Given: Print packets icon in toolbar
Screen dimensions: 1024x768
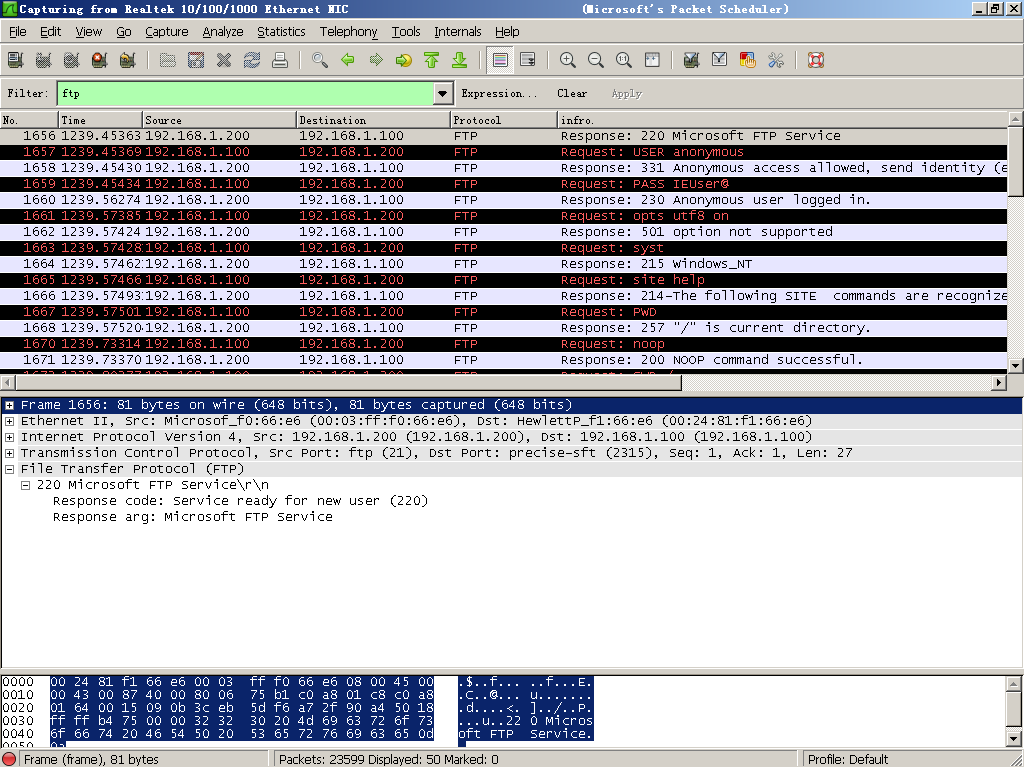Looking at the screenshot, I should pyautogui.click(x=280, y=60).
